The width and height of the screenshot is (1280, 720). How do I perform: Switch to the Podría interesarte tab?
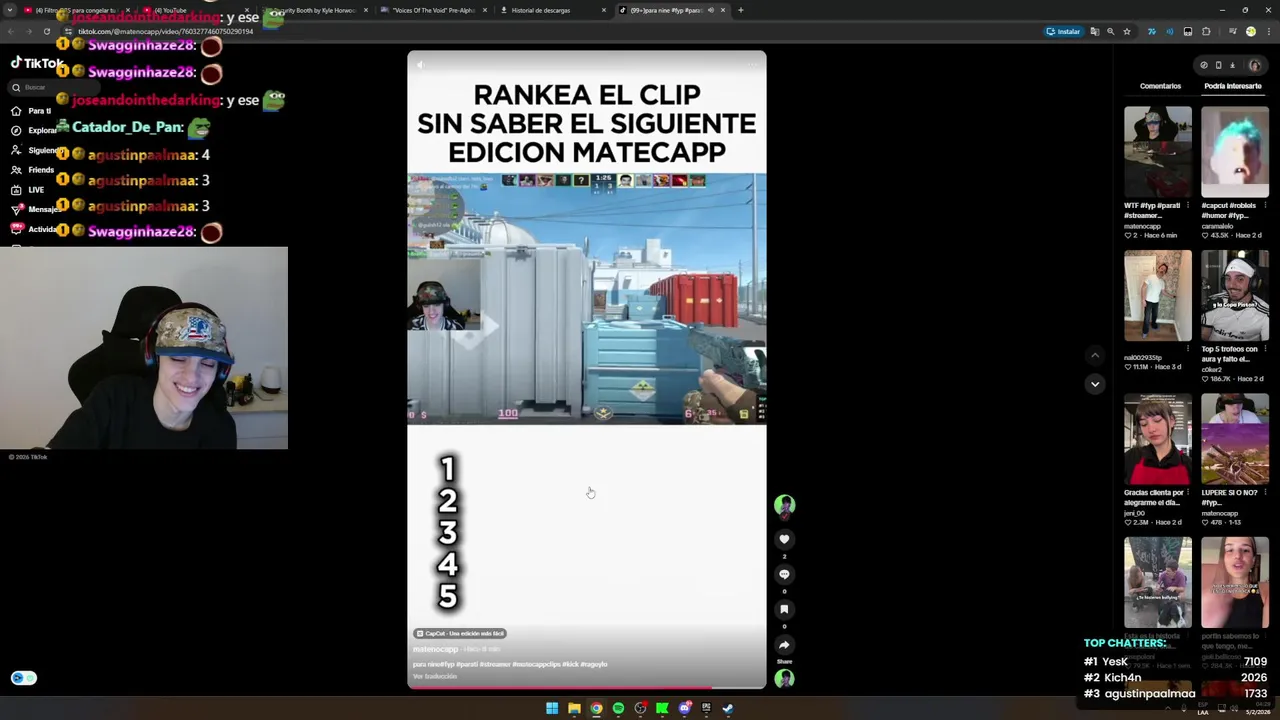point(1232,86)
